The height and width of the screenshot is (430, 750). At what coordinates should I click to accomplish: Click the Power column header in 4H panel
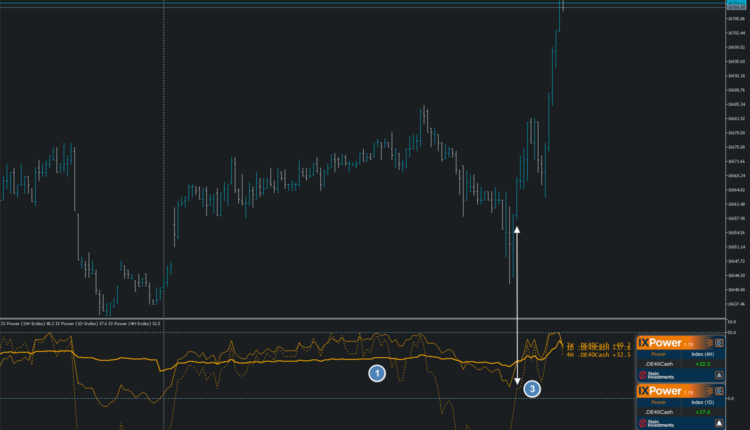tap(659, 354)
